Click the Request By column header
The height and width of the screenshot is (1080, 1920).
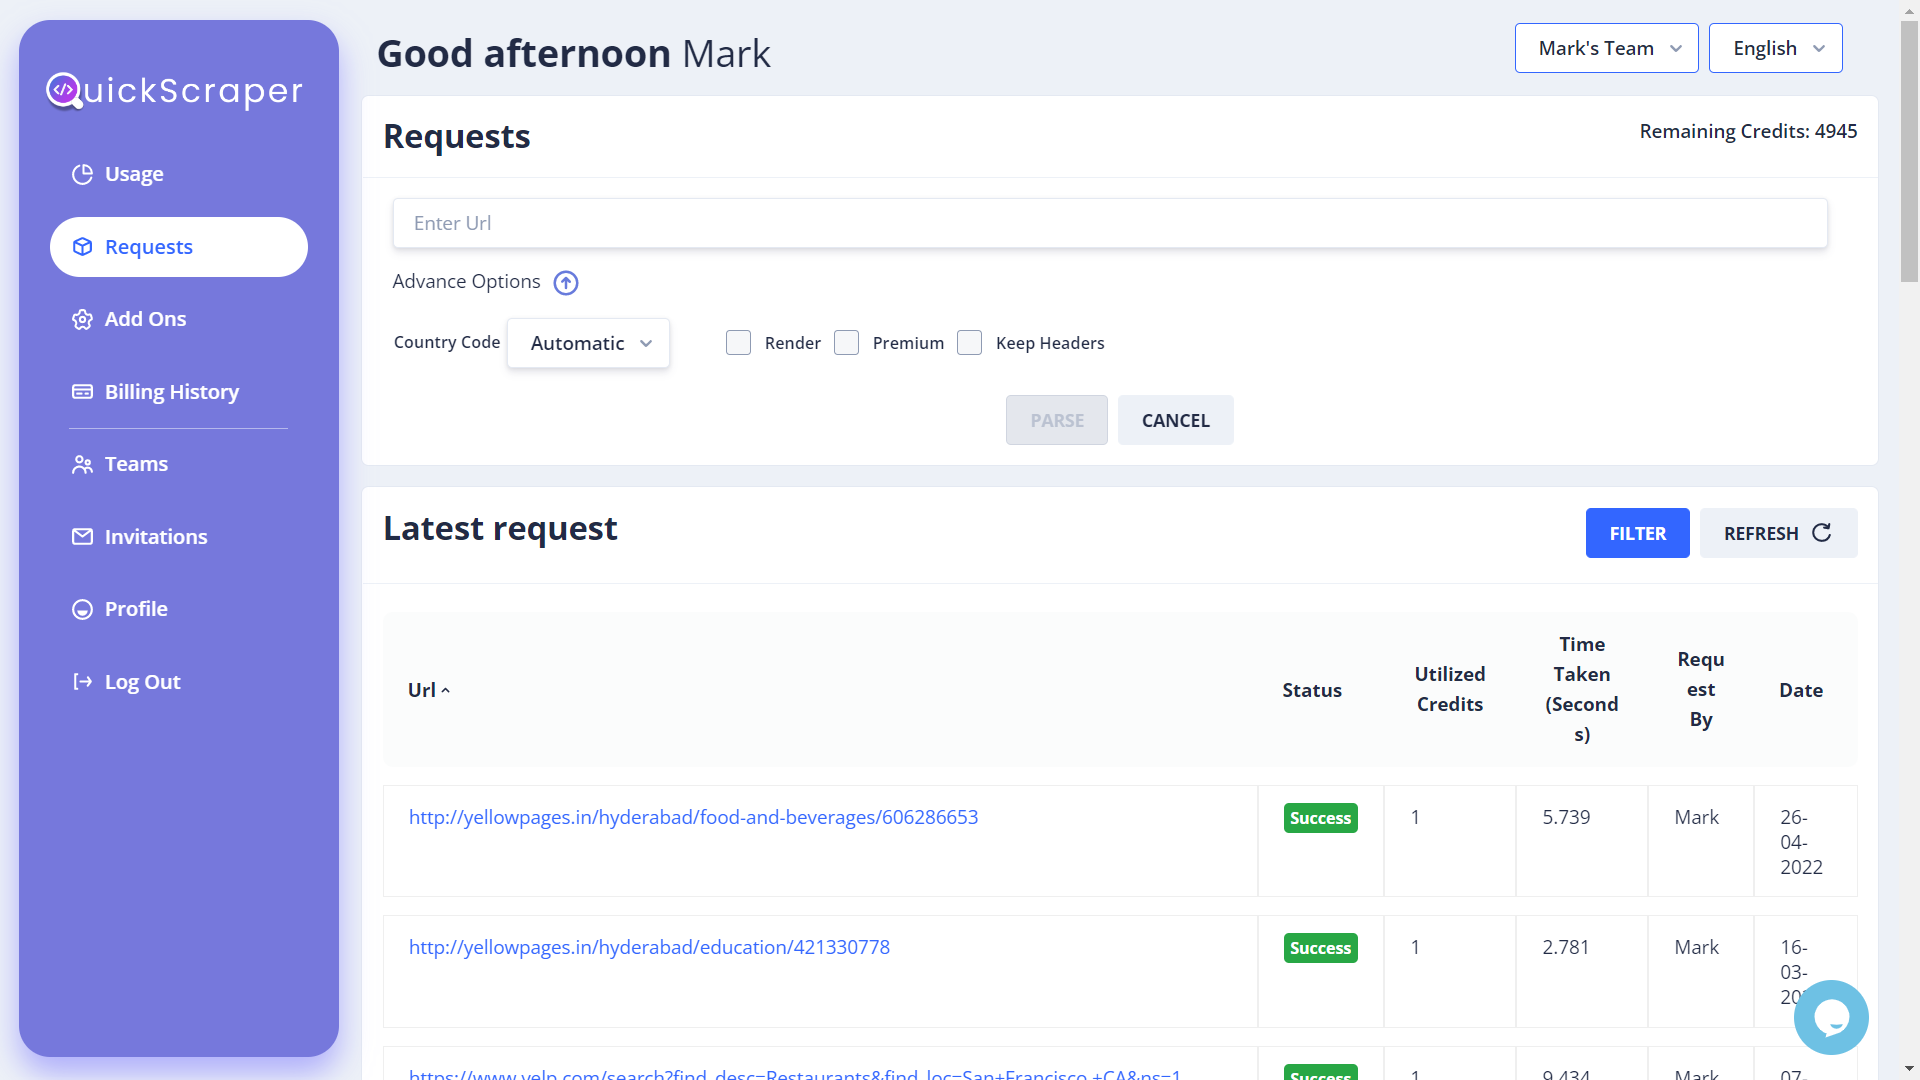coord(1700,689)
